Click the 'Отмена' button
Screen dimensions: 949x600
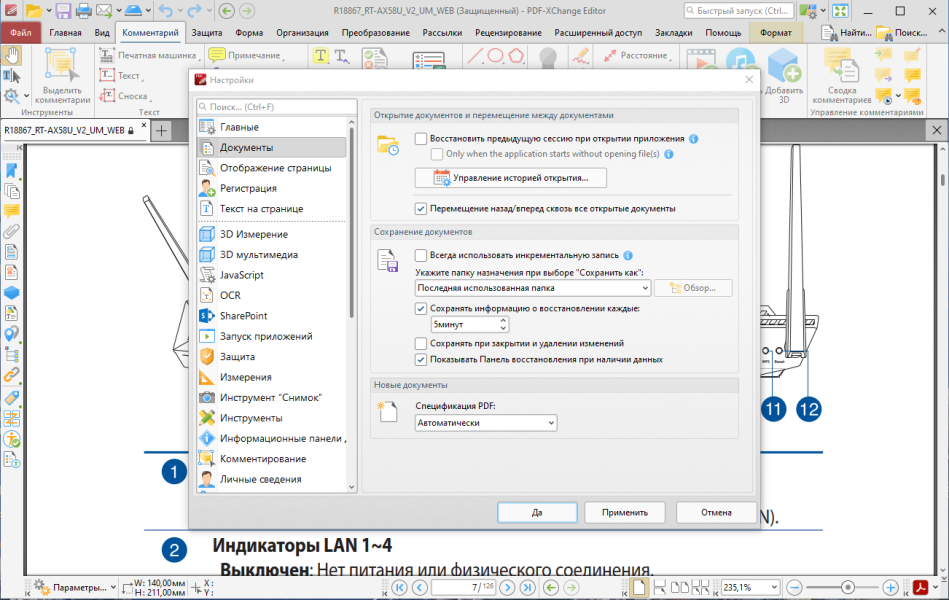716,513
